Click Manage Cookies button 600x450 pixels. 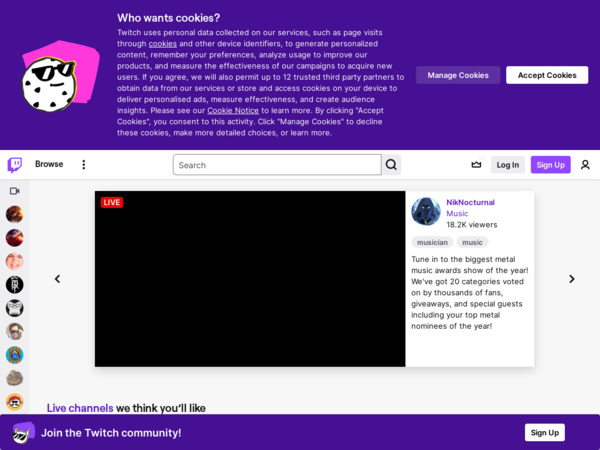pyautogui.click(x=458, y=75)
